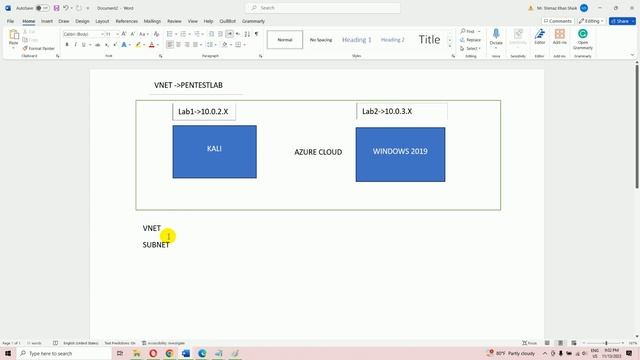This screenshot has height=360, width=640.
Task: Toggle Strikethrough formatting
Action: pos(98,45)
